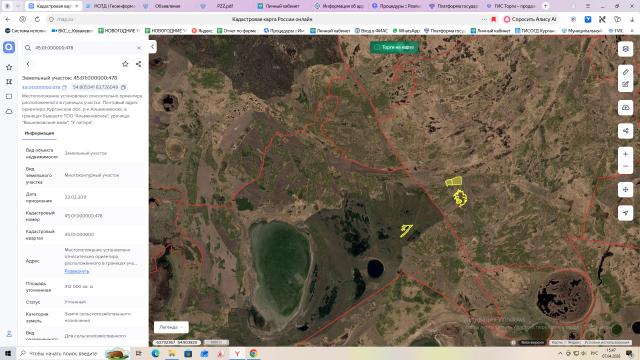Click the red bookmark icon in address bar
640x360 pixels.
click(493, 19)
